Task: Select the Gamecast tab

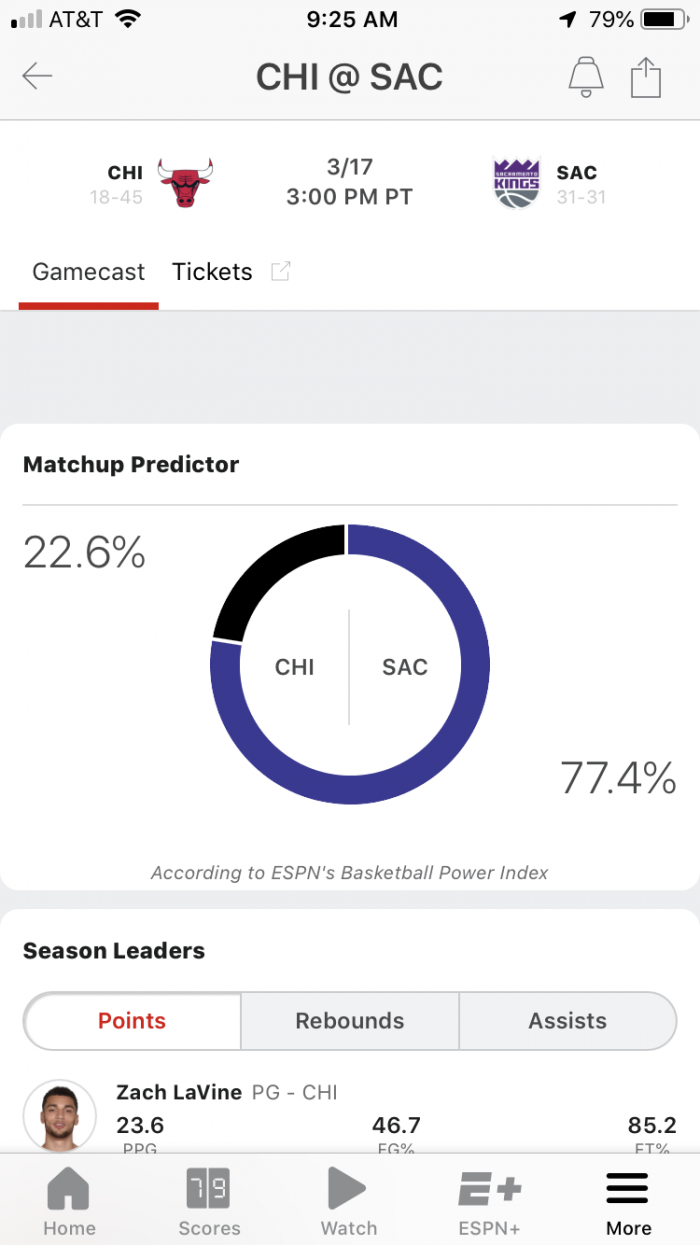Action: tap(88, 272)
